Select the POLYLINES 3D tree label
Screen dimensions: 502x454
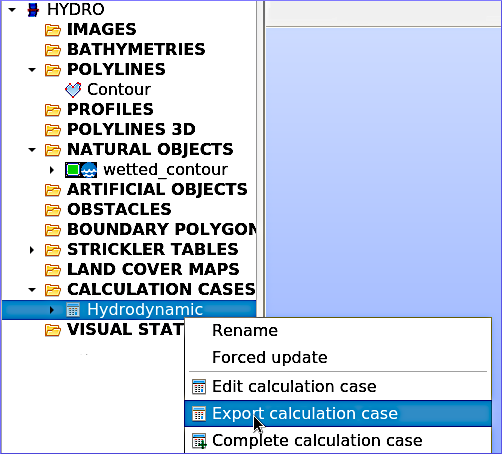(x=131, y=130)
